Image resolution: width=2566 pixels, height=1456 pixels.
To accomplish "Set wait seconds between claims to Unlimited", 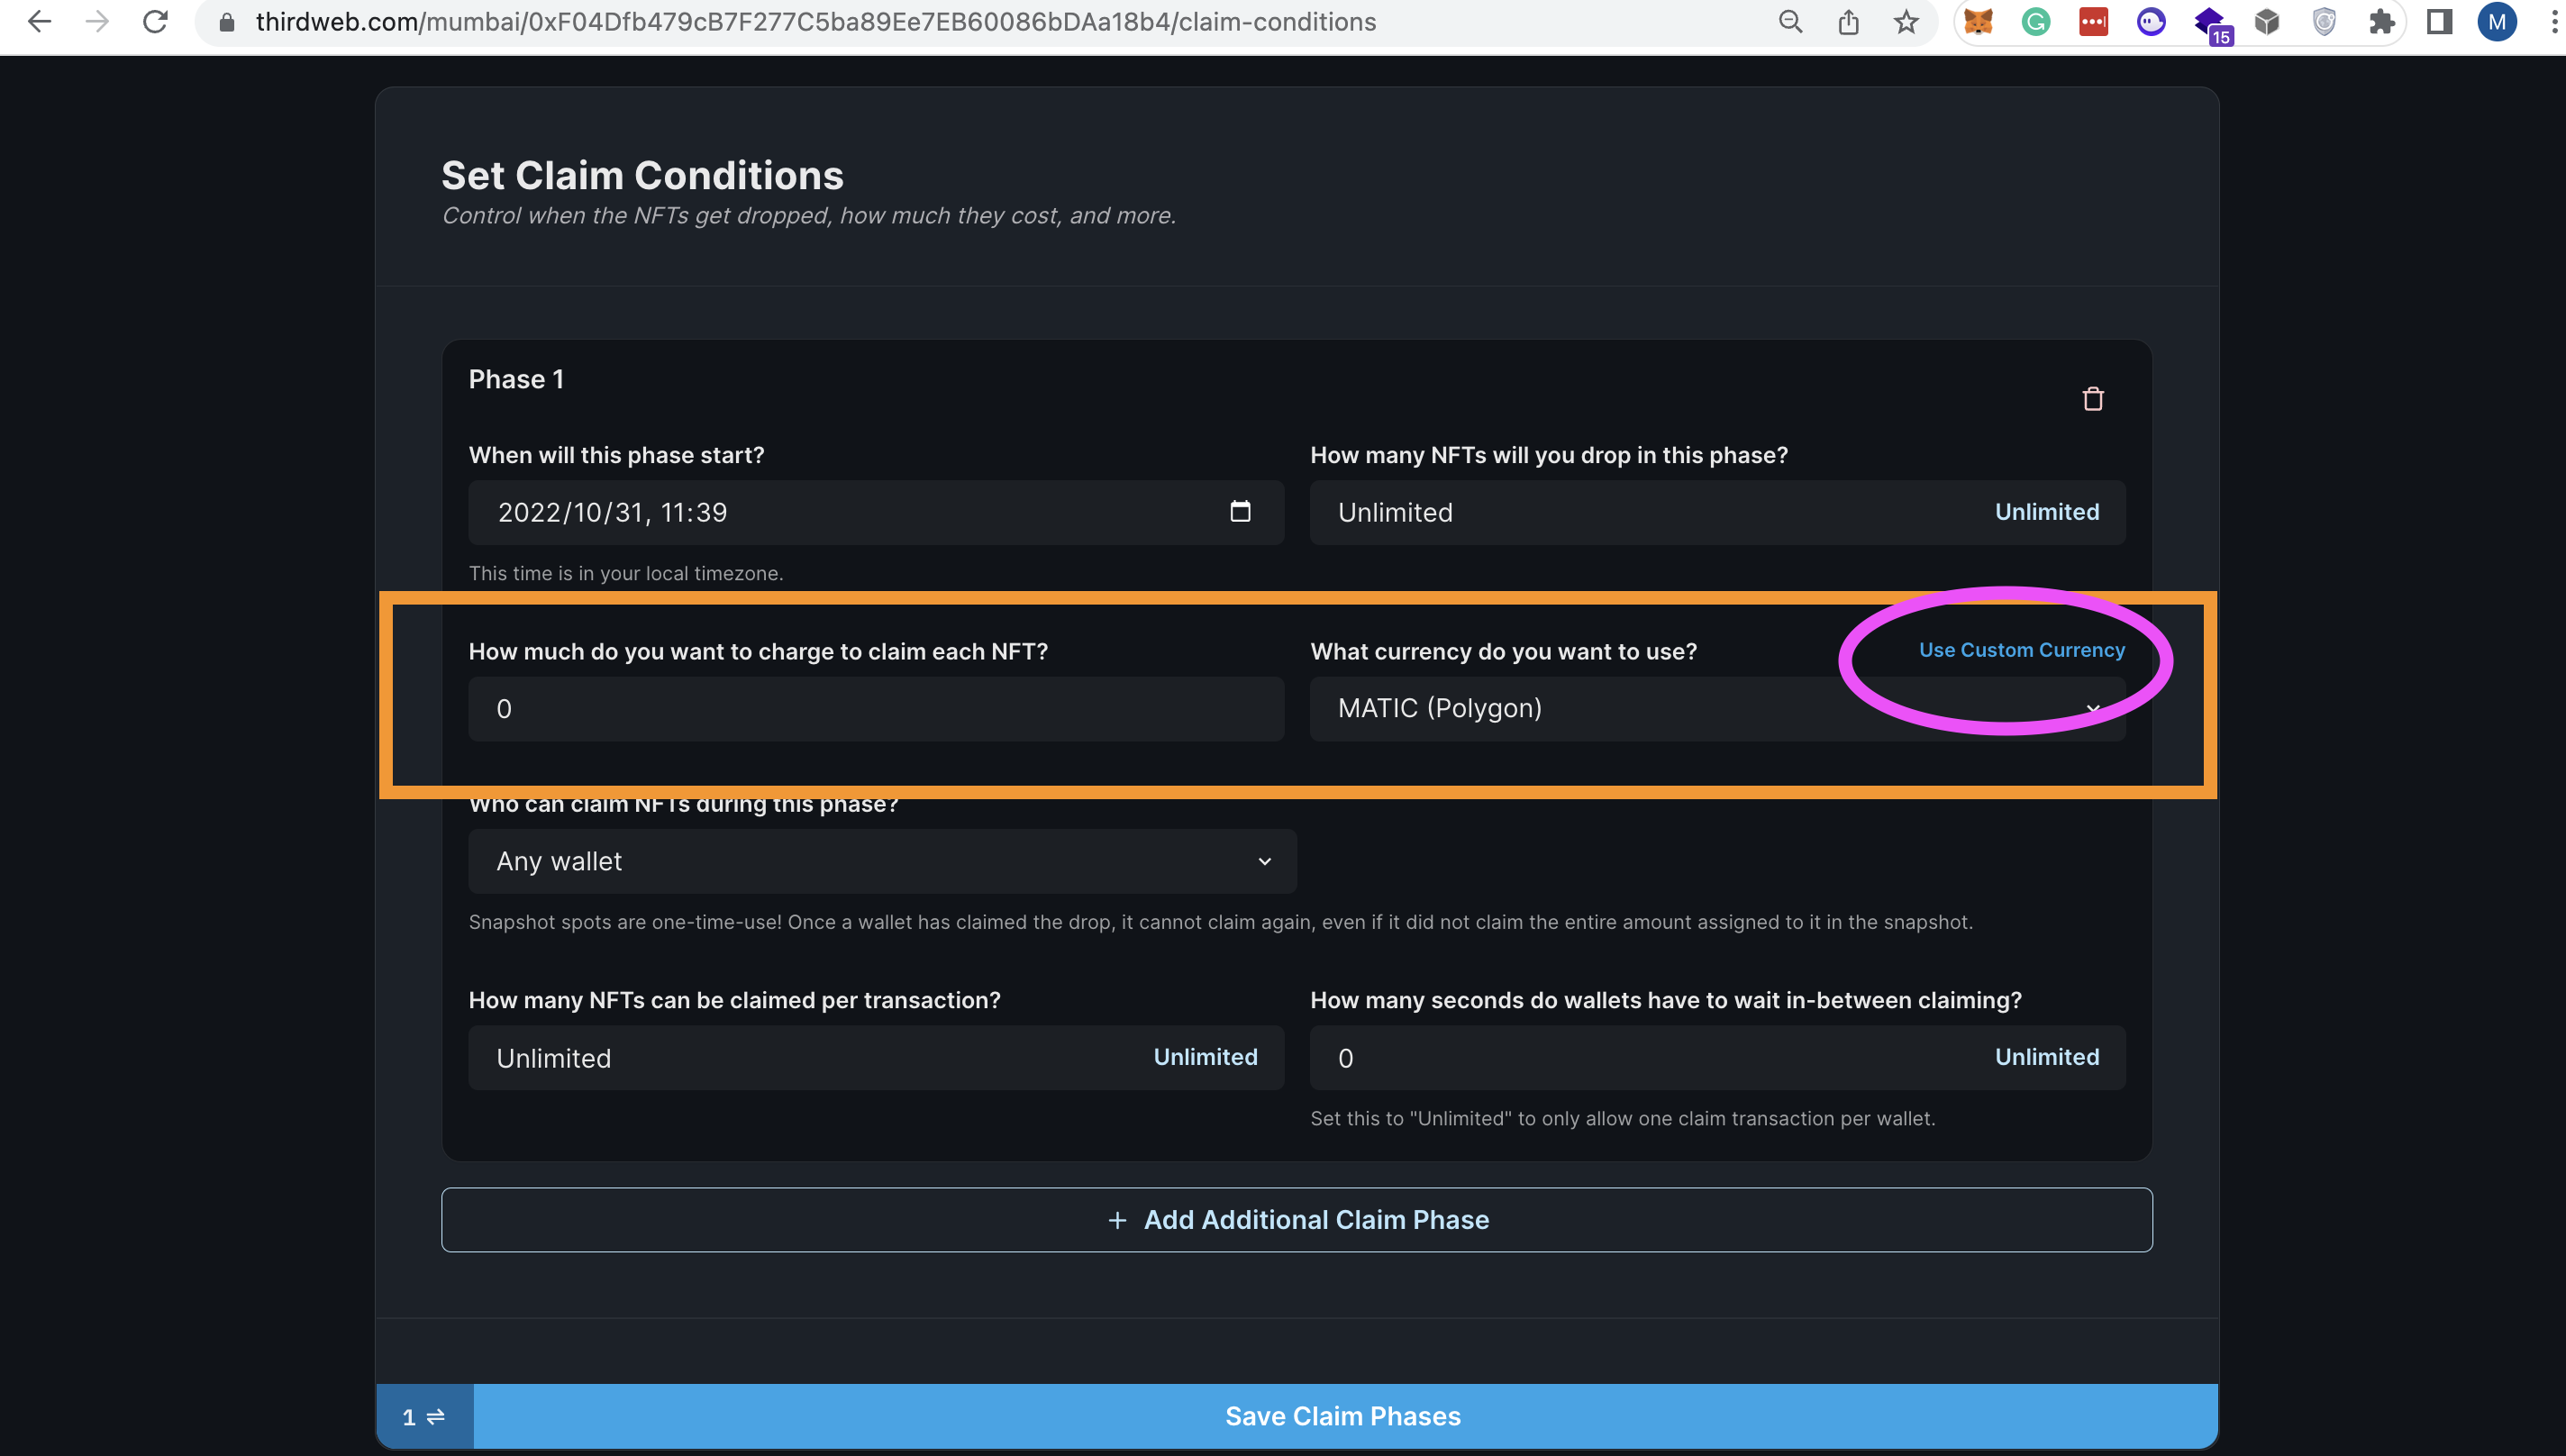I will [x=2046, y=1057].
